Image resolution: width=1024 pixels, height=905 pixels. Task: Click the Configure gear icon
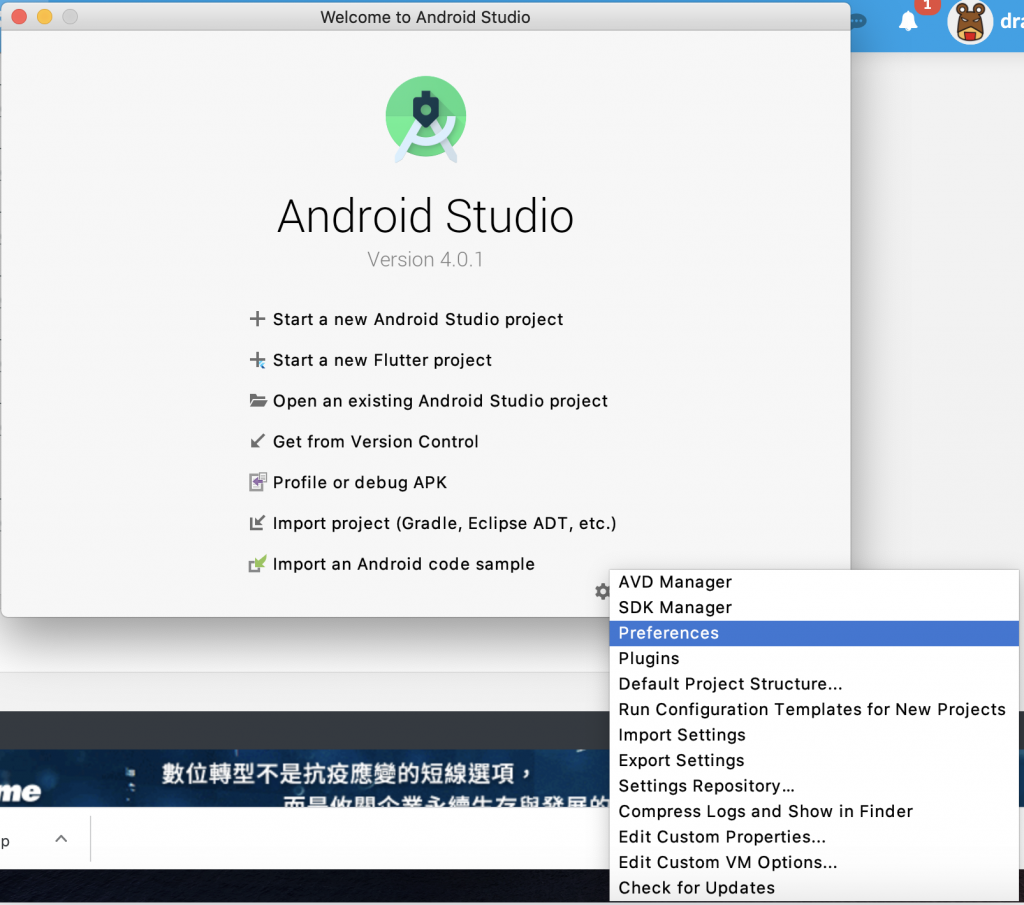coord(601,592)
